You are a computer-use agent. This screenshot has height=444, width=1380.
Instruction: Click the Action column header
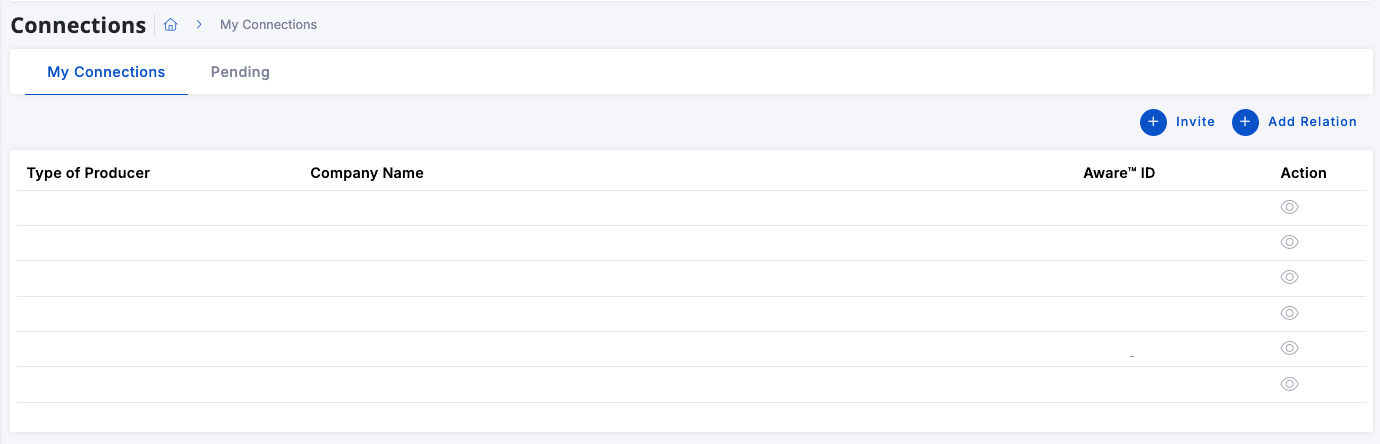coord(1303,173)
